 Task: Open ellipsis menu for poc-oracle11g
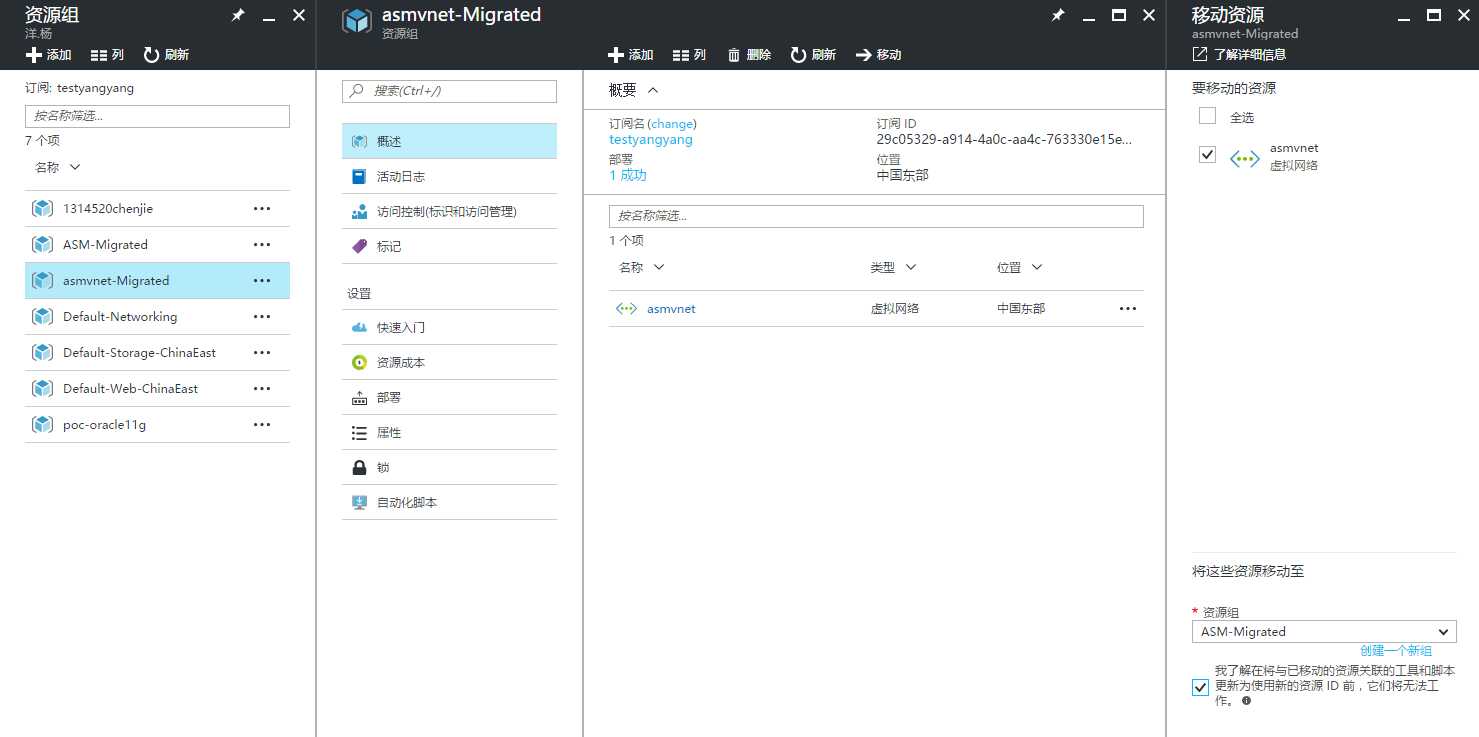(x=262, y=425)
